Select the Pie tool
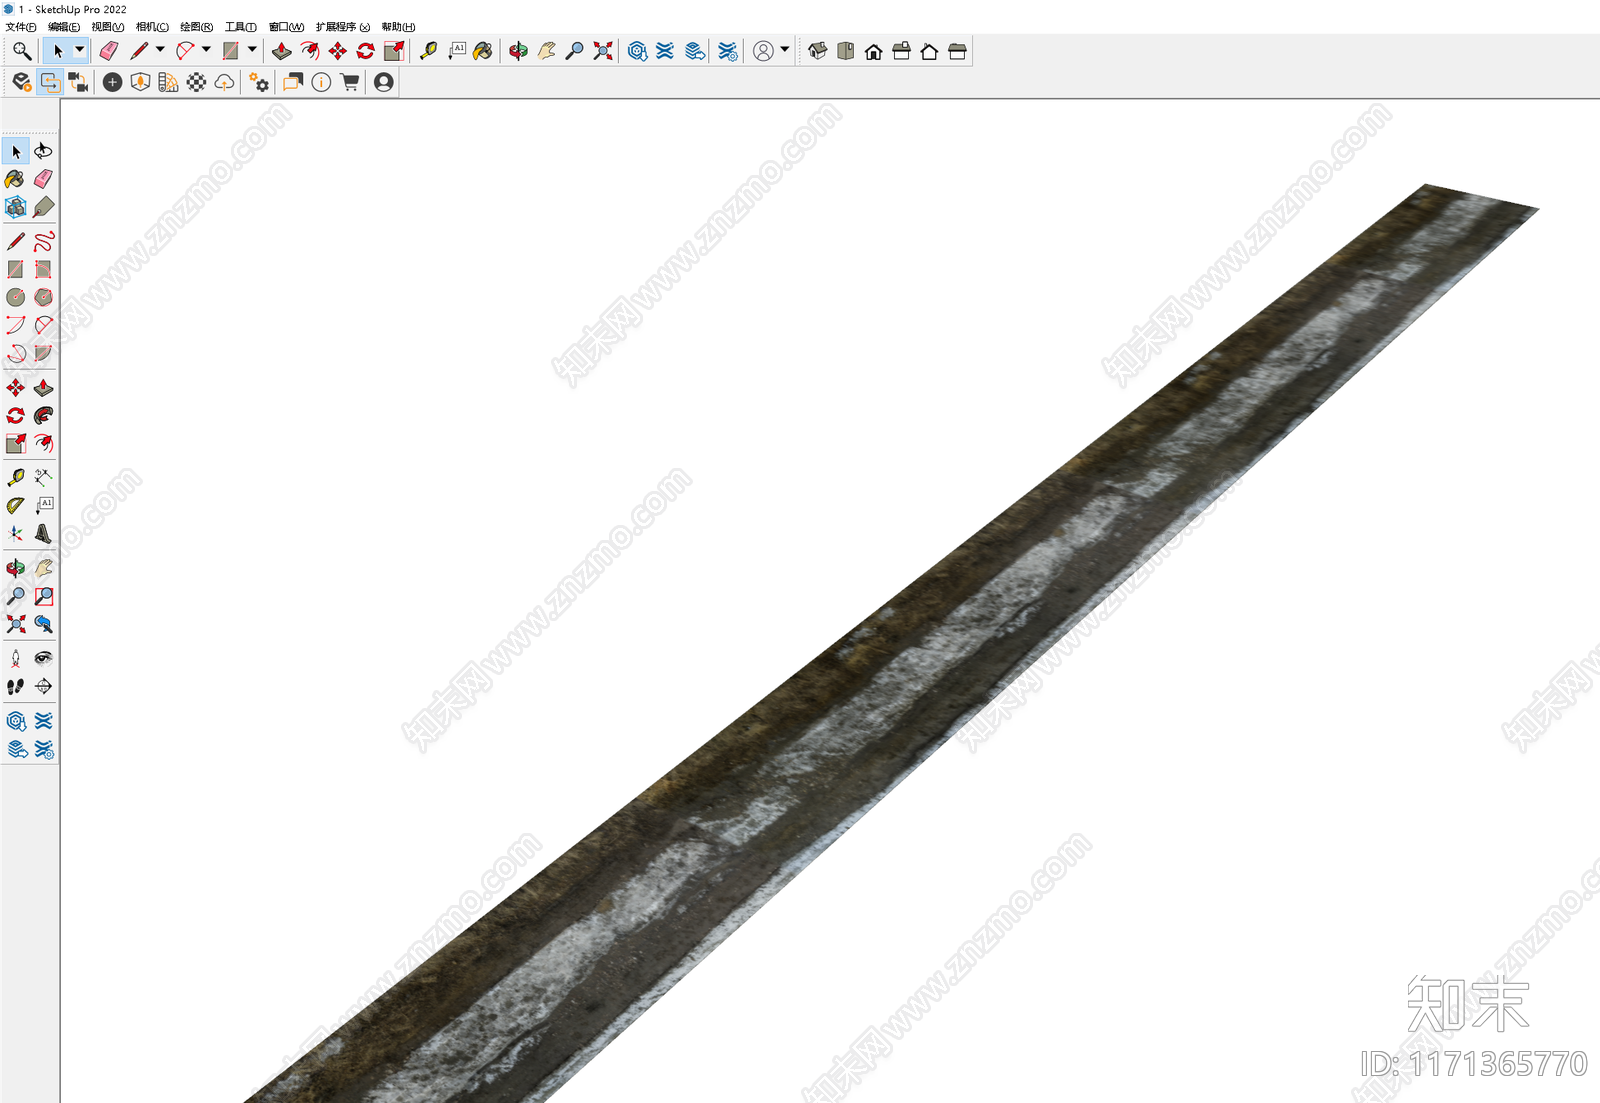Screen dimensions: 1600x1103 pos(43,353)
